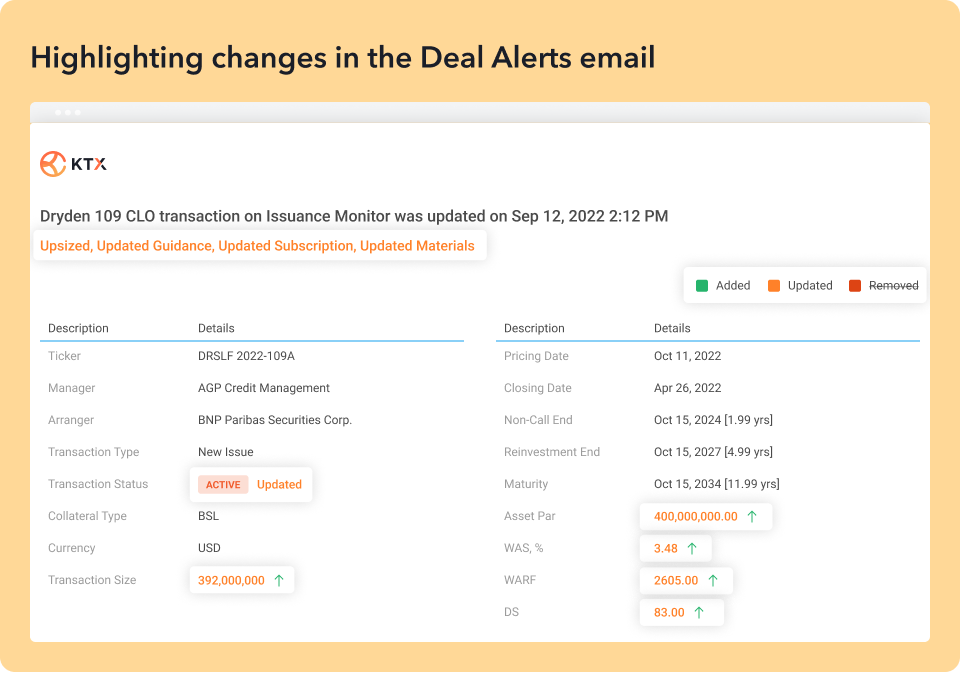Screen dimensions: 961x673
Task: Click the orange updated changes summary text
Action: (257, 246)
